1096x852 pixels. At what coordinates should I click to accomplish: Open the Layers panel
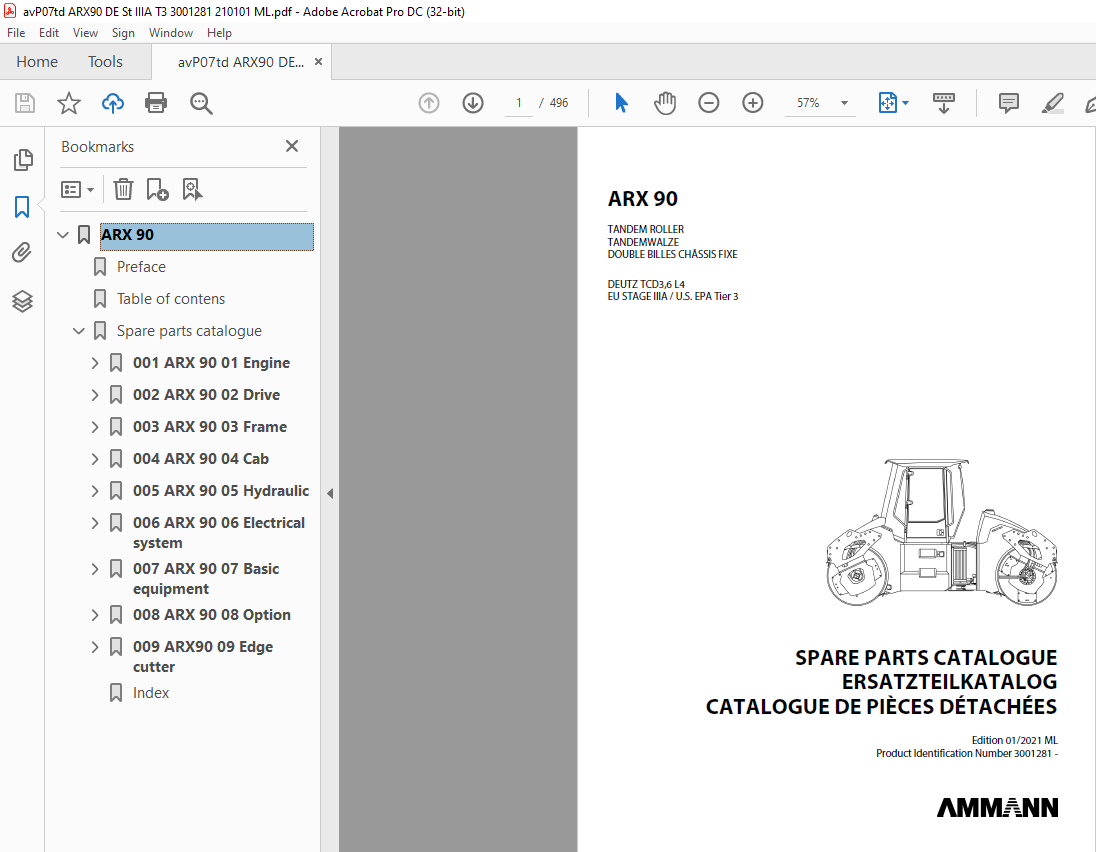click(x=22, y=301)
